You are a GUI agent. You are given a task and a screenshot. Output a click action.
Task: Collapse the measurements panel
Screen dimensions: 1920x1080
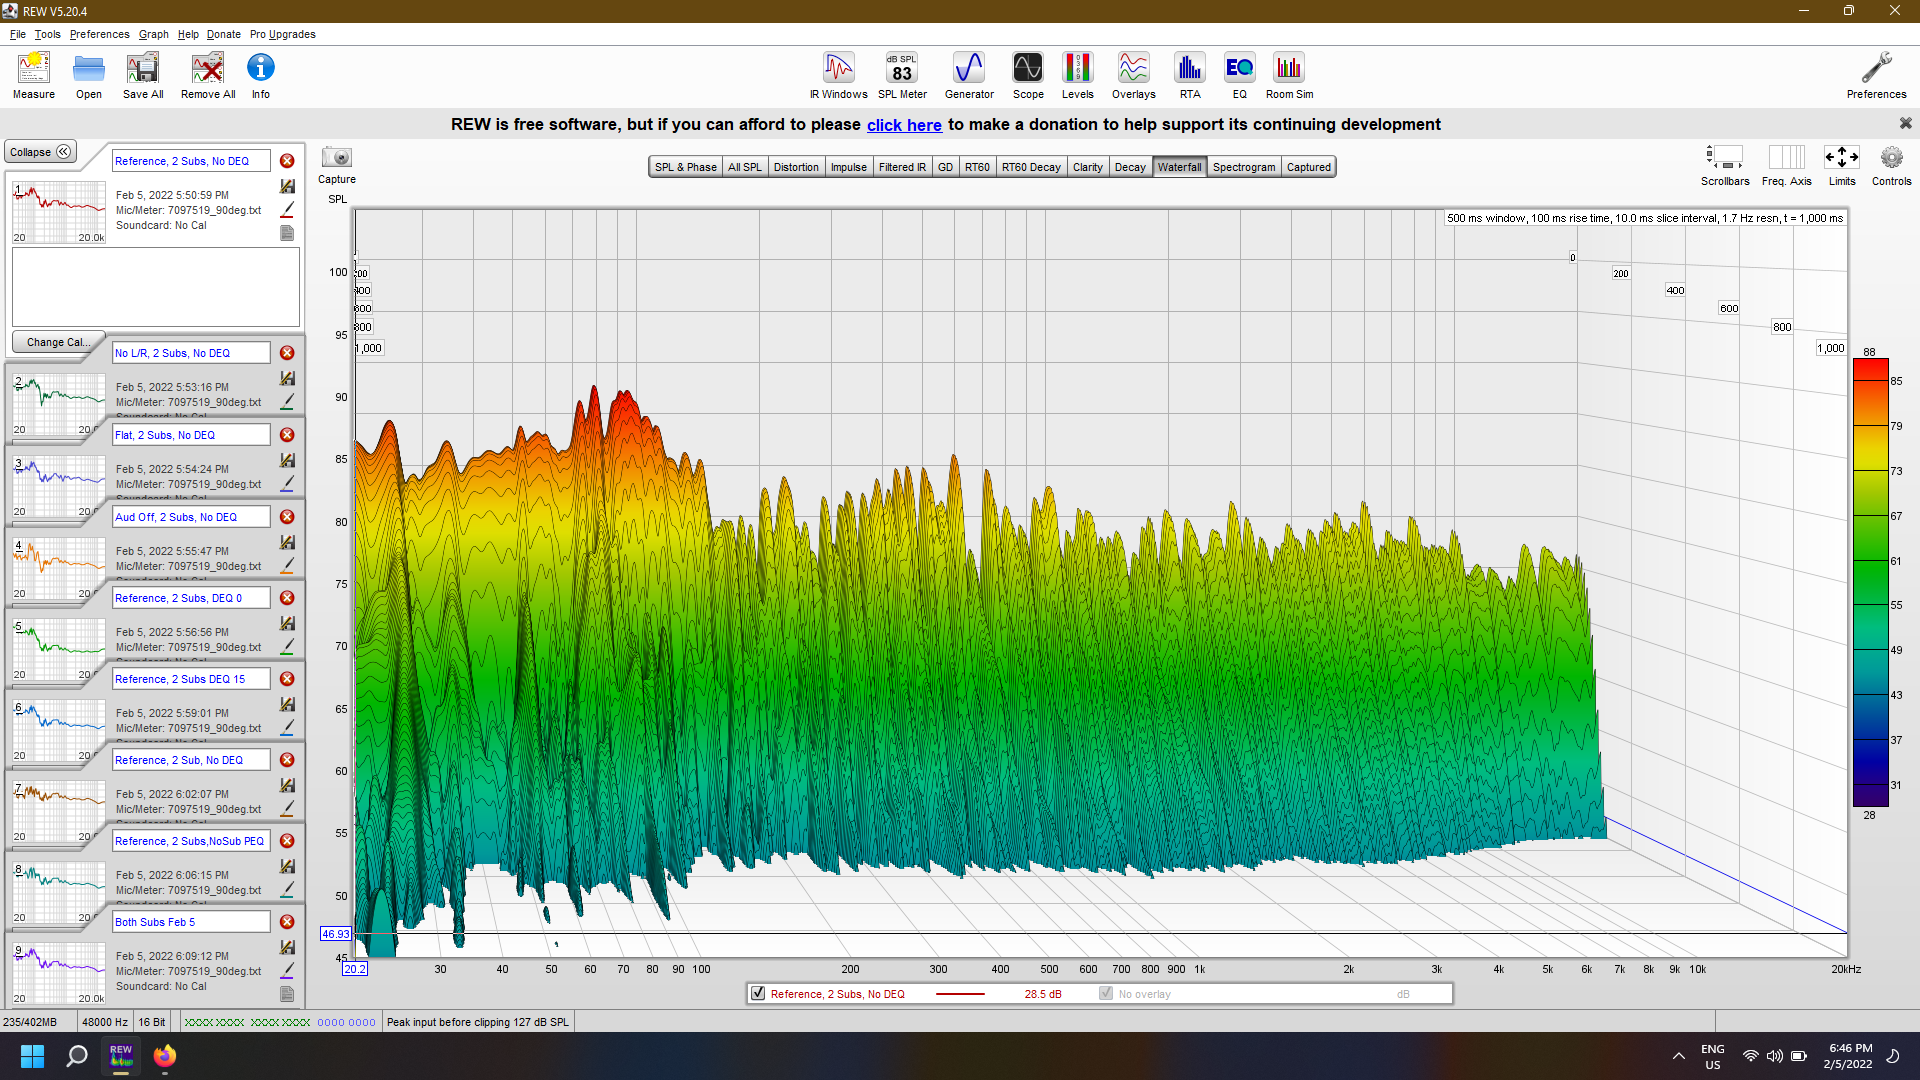tap(41, 152)
